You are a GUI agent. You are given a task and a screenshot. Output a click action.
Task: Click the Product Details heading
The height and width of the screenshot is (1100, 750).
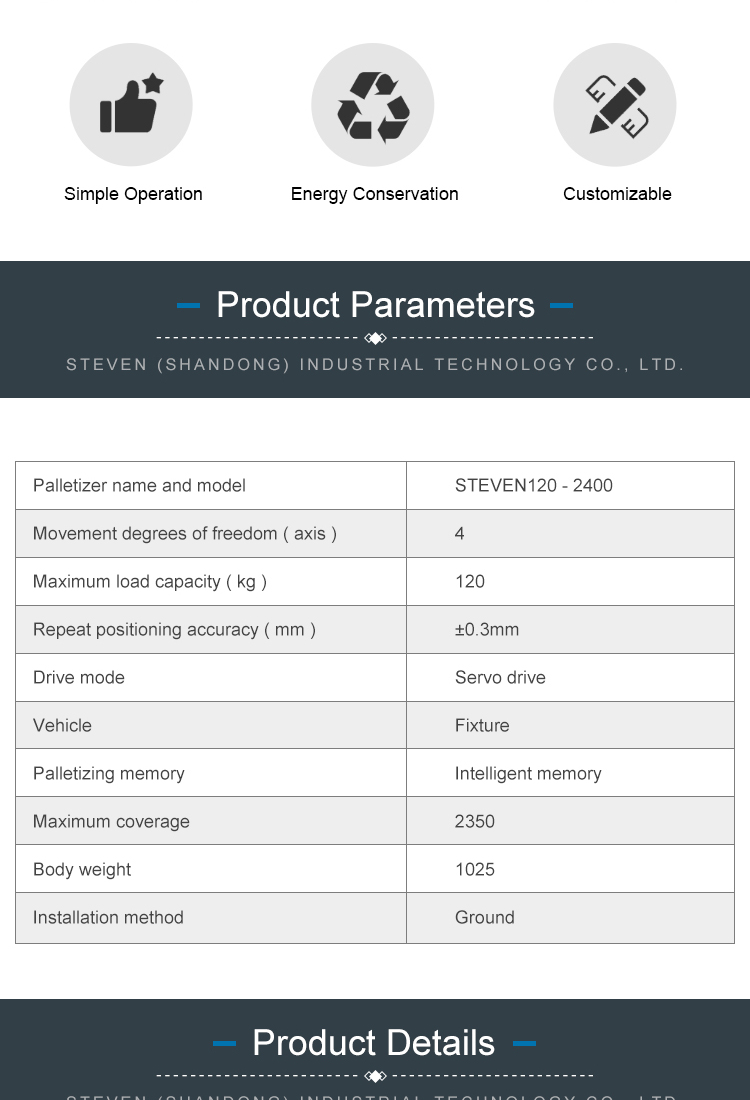373,1043
